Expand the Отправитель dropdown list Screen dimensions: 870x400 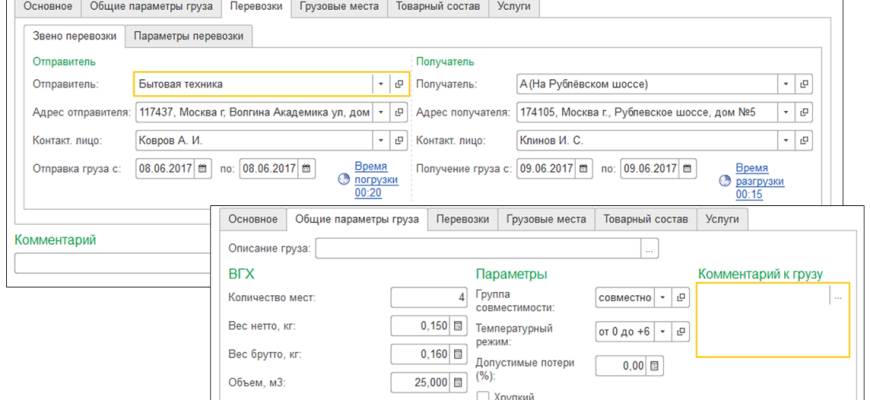[380, 85]
